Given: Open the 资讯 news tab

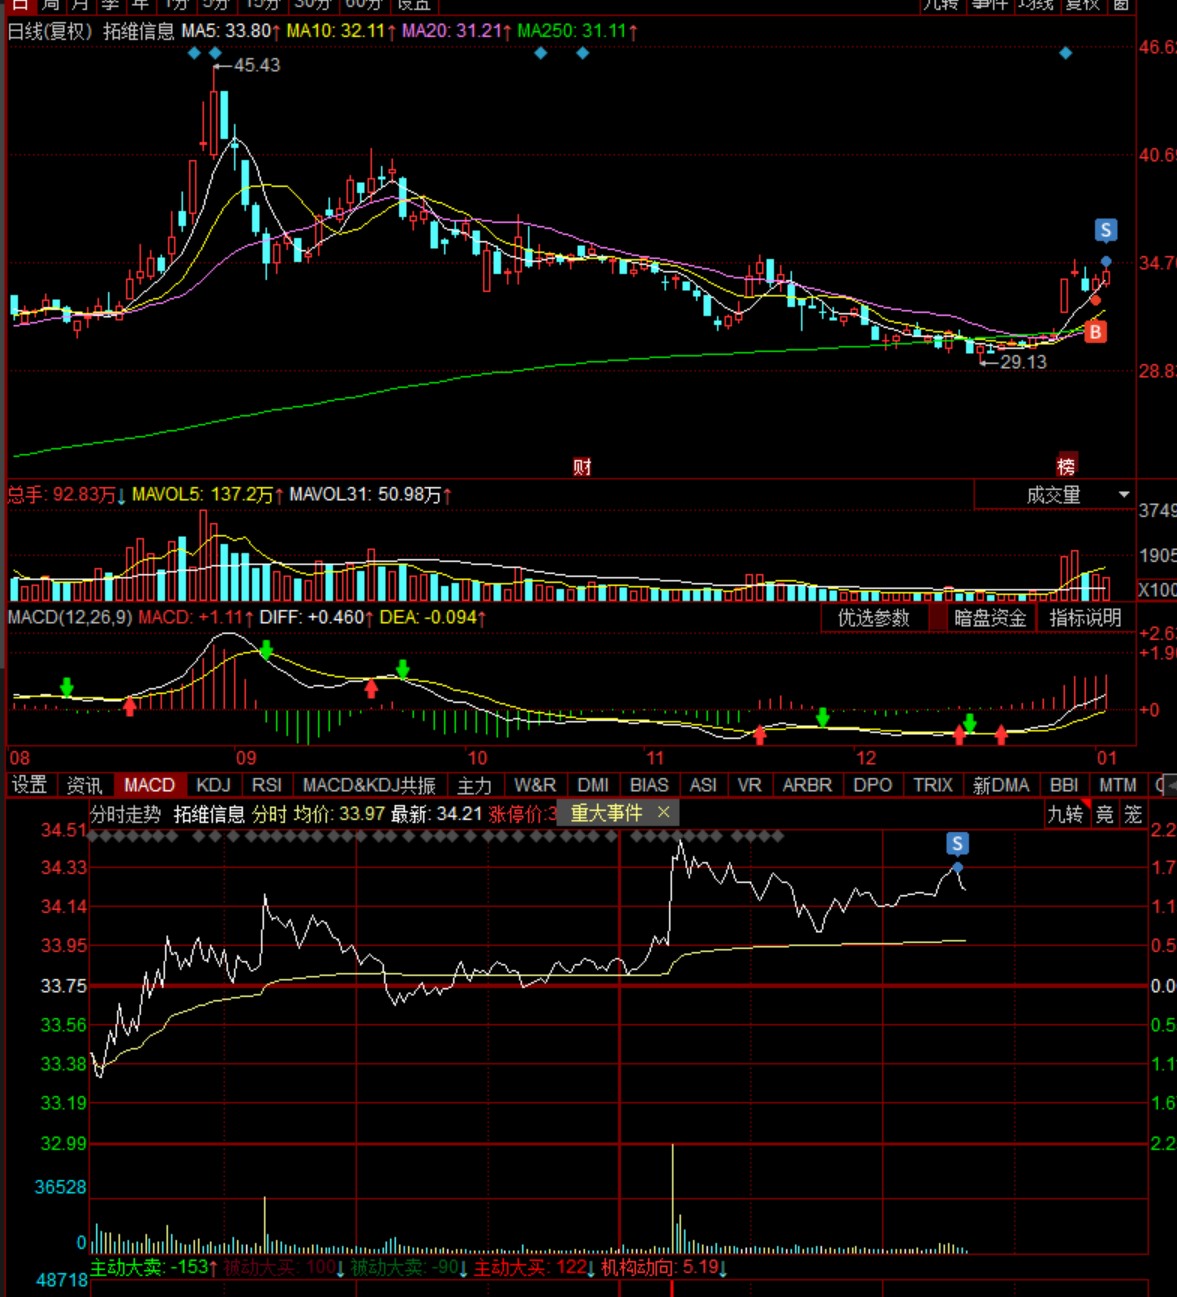Looking at the screenshot, I should click(84, 786).
